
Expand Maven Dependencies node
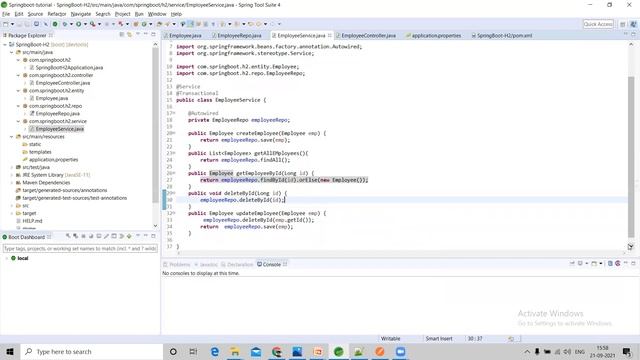click(x=11, y=182)
